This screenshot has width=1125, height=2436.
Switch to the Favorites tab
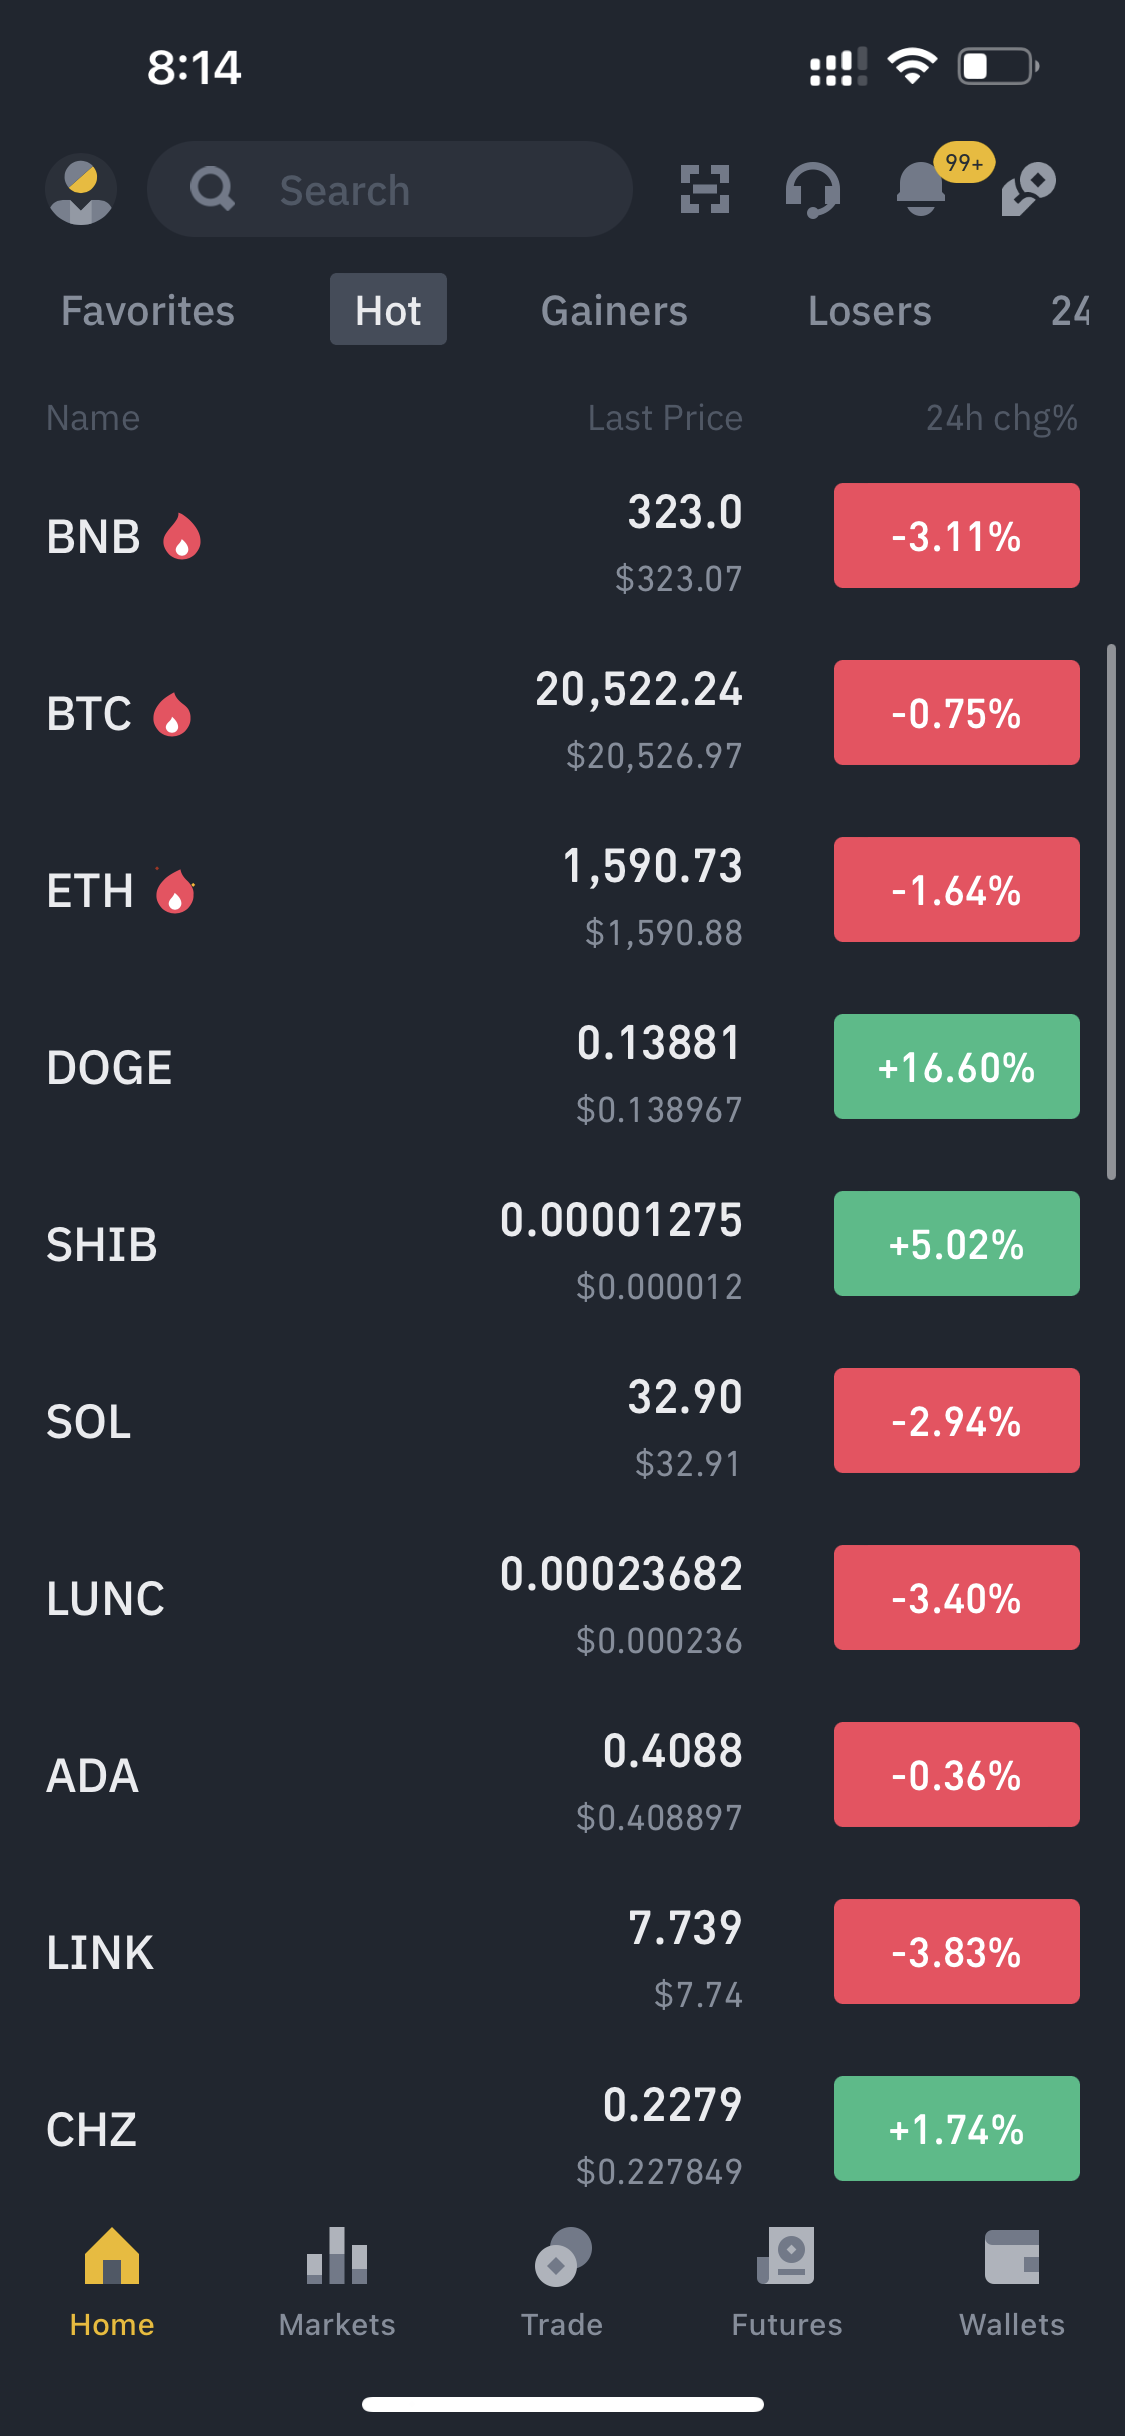[148, 311]
